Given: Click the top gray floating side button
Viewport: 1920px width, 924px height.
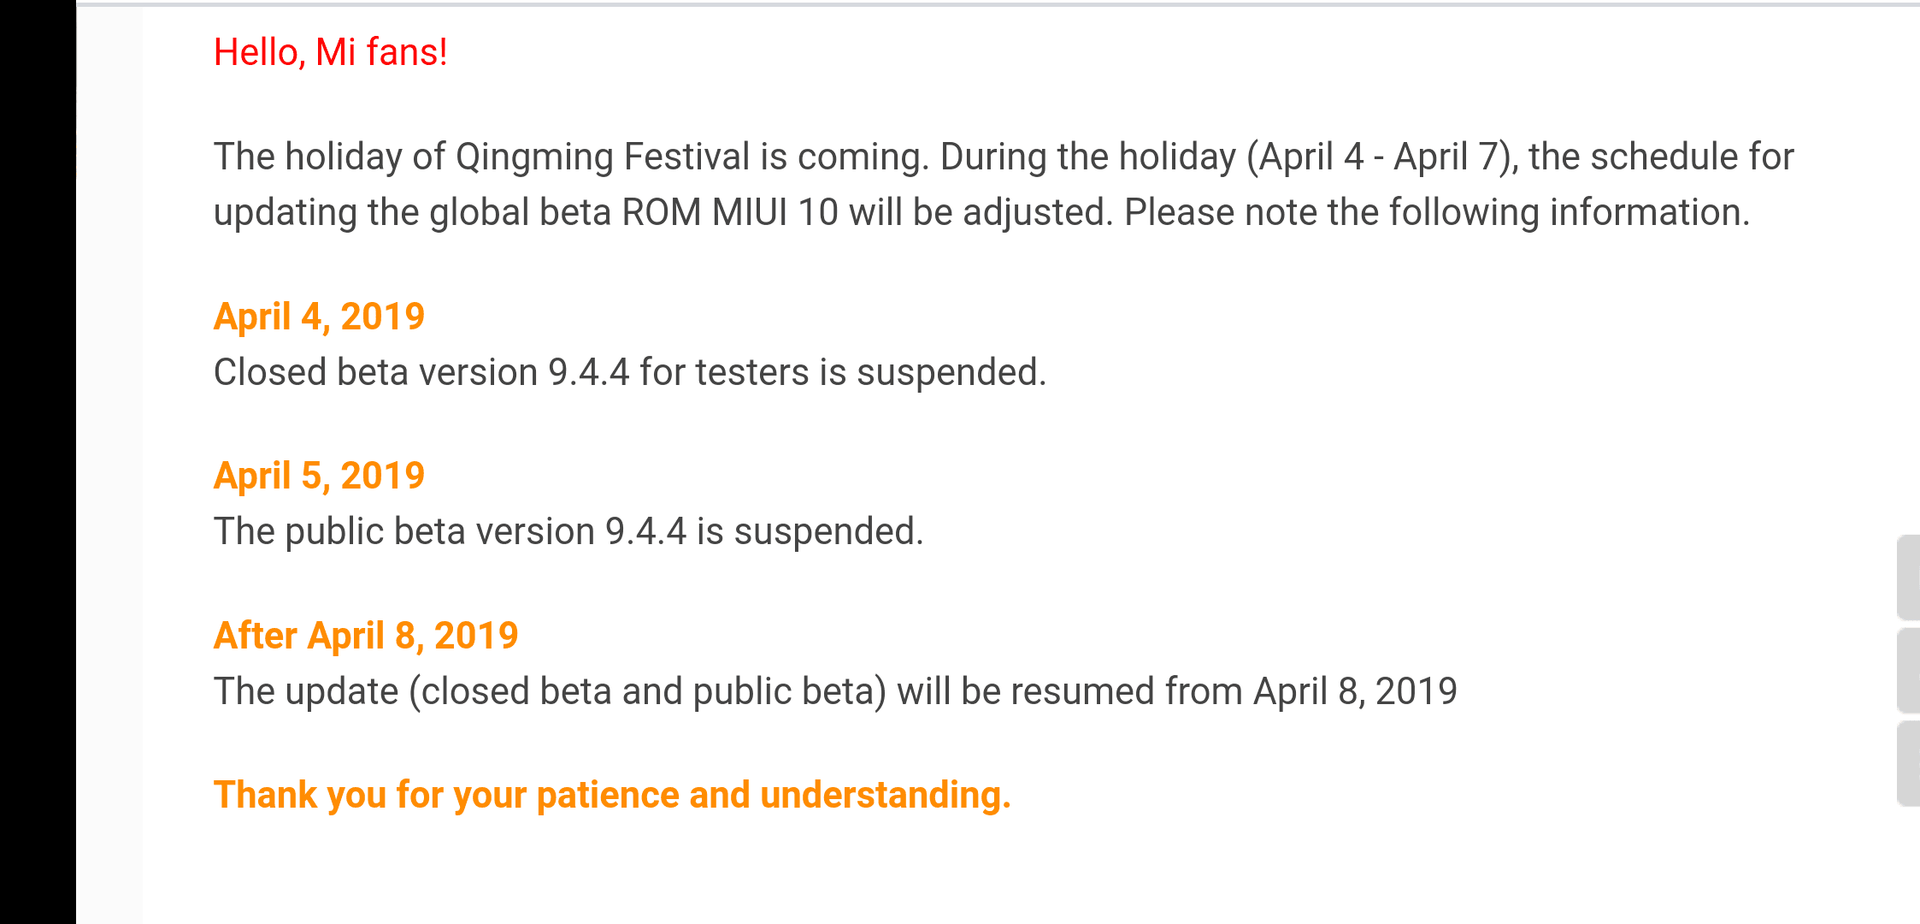Looking at the screenshot, I should pos(1908,578).
